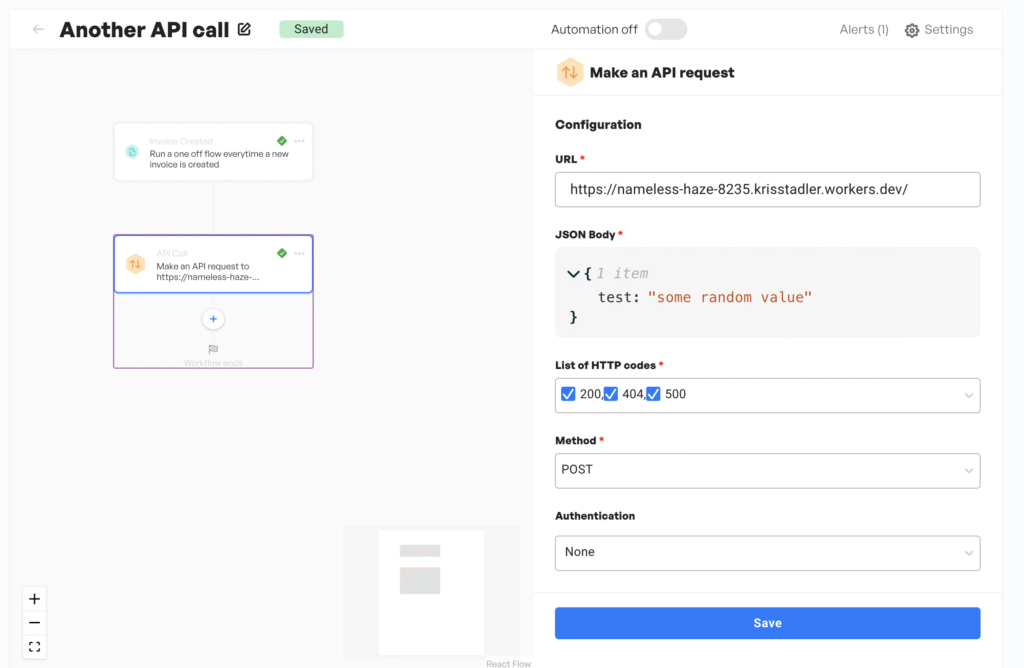Click the plus add step button
Viewport: 1024px width, 668px height.
213,319
